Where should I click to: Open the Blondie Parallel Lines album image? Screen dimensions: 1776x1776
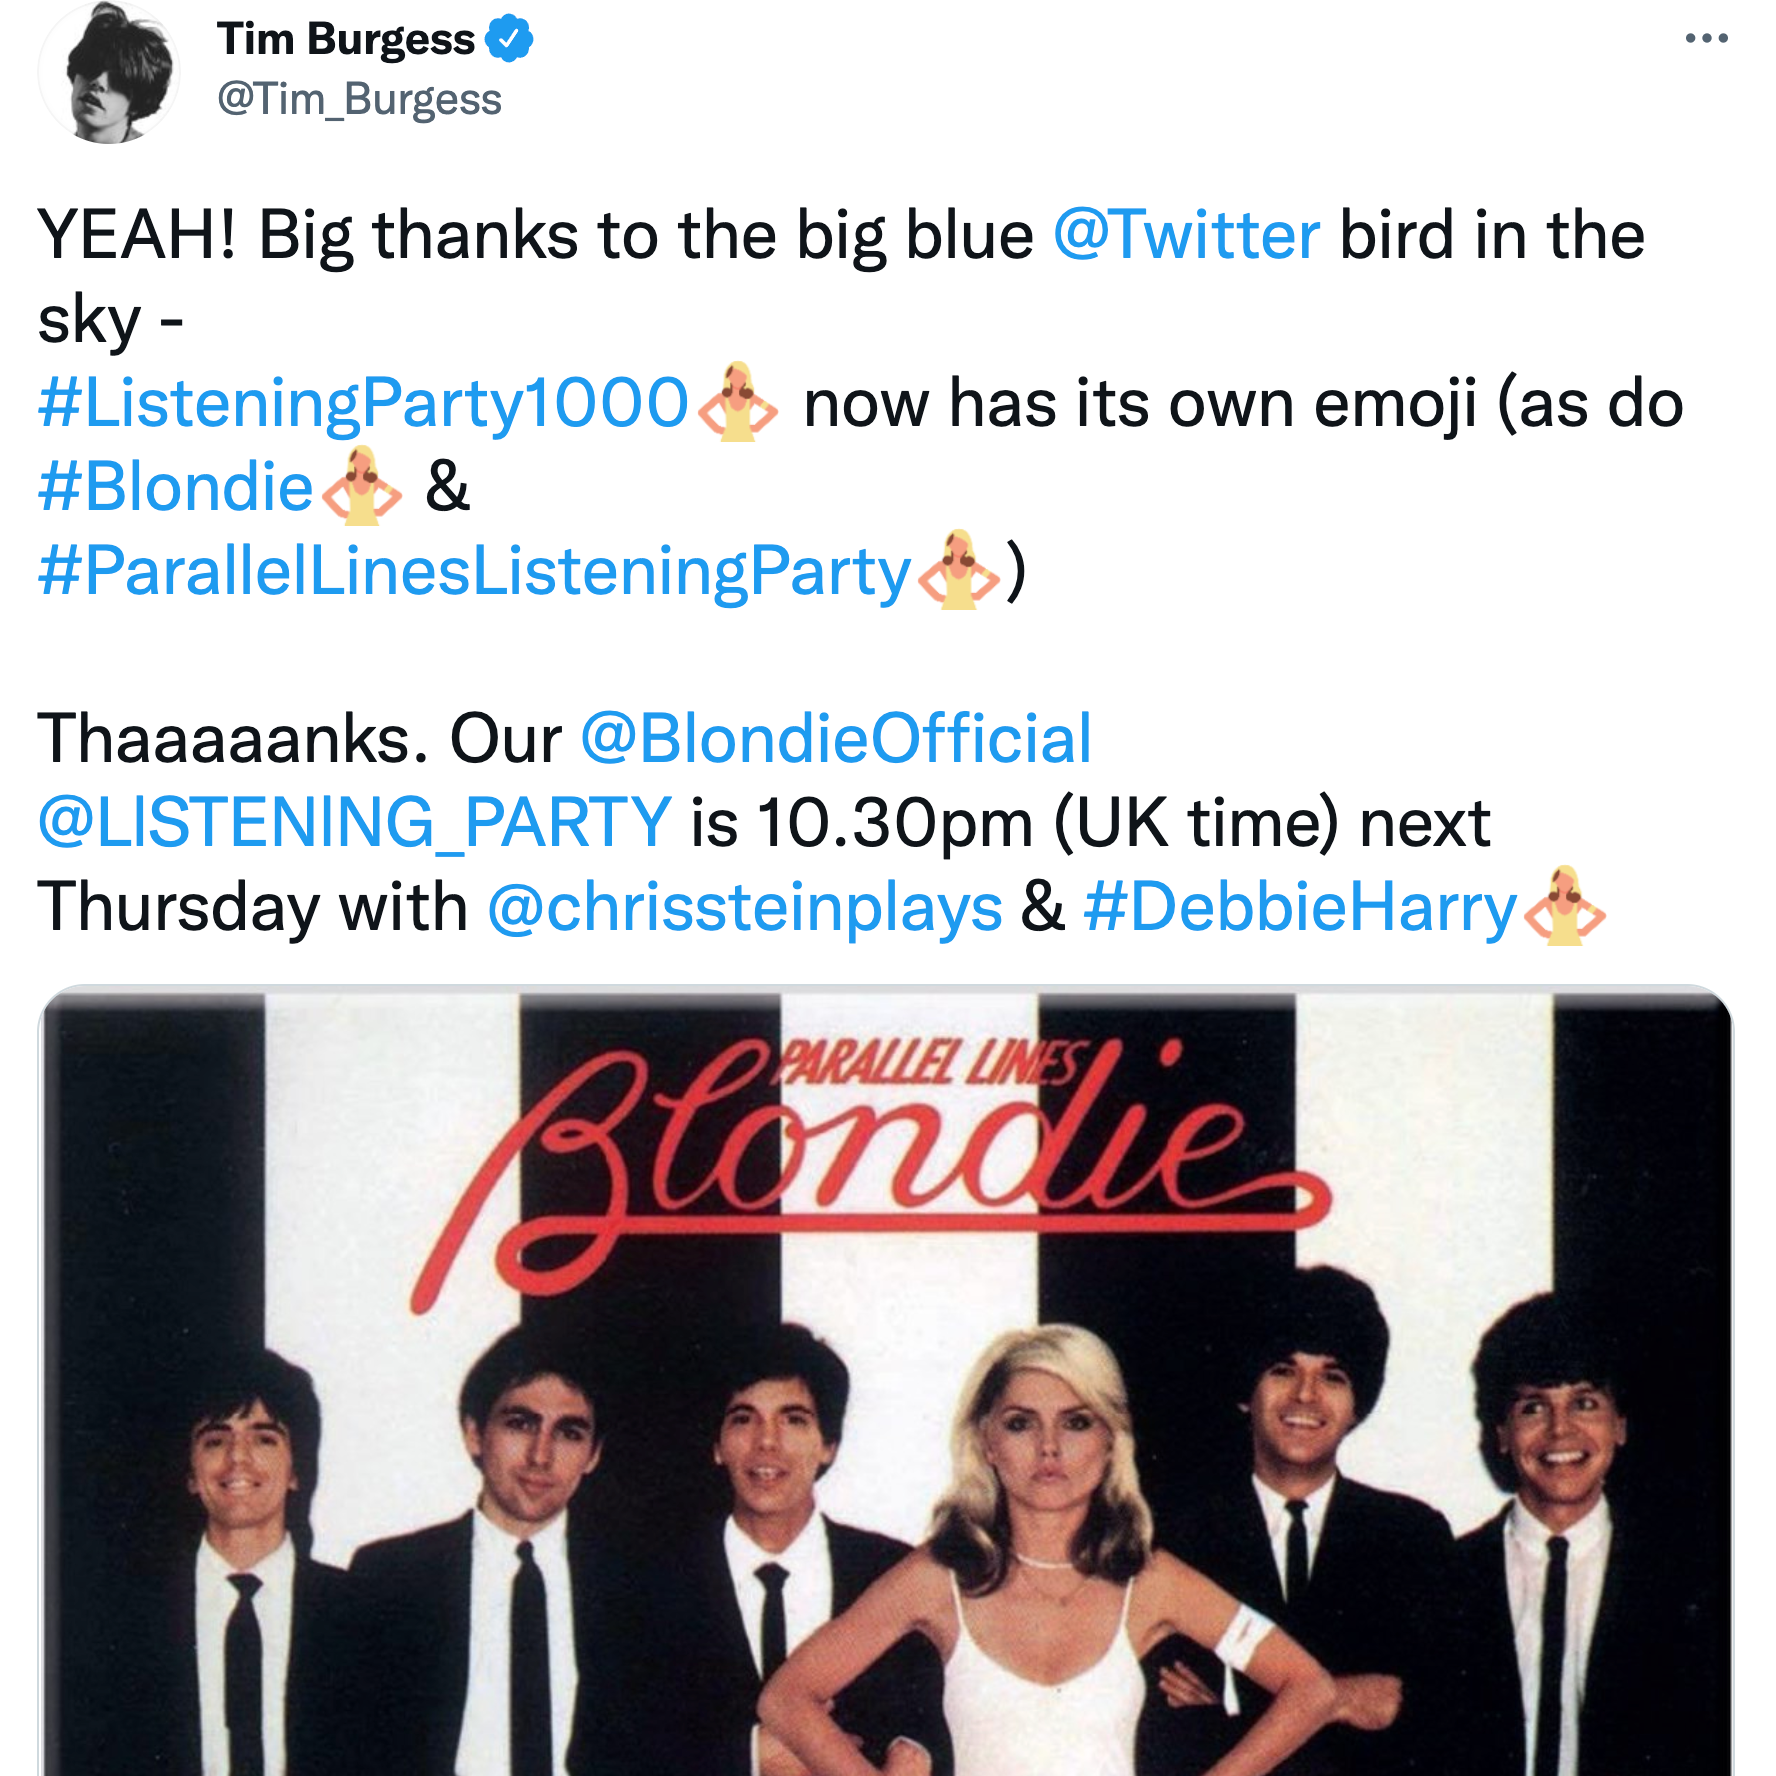click(886, 1381)
